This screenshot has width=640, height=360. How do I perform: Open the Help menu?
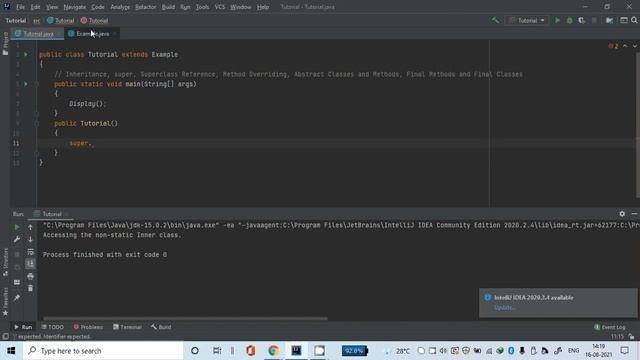(x=263, y=7)
